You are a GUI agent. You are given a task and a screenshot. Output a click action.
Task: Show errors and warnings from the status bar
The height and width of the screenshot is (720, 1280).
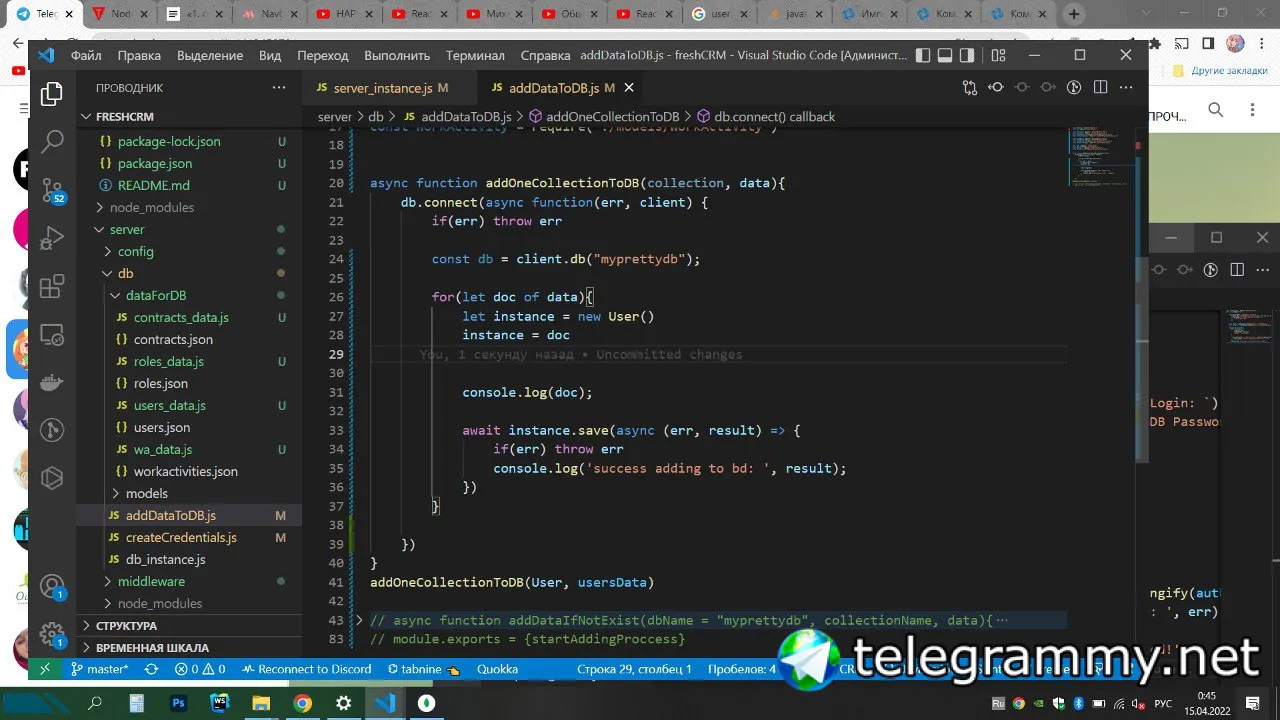click(200, 669)
